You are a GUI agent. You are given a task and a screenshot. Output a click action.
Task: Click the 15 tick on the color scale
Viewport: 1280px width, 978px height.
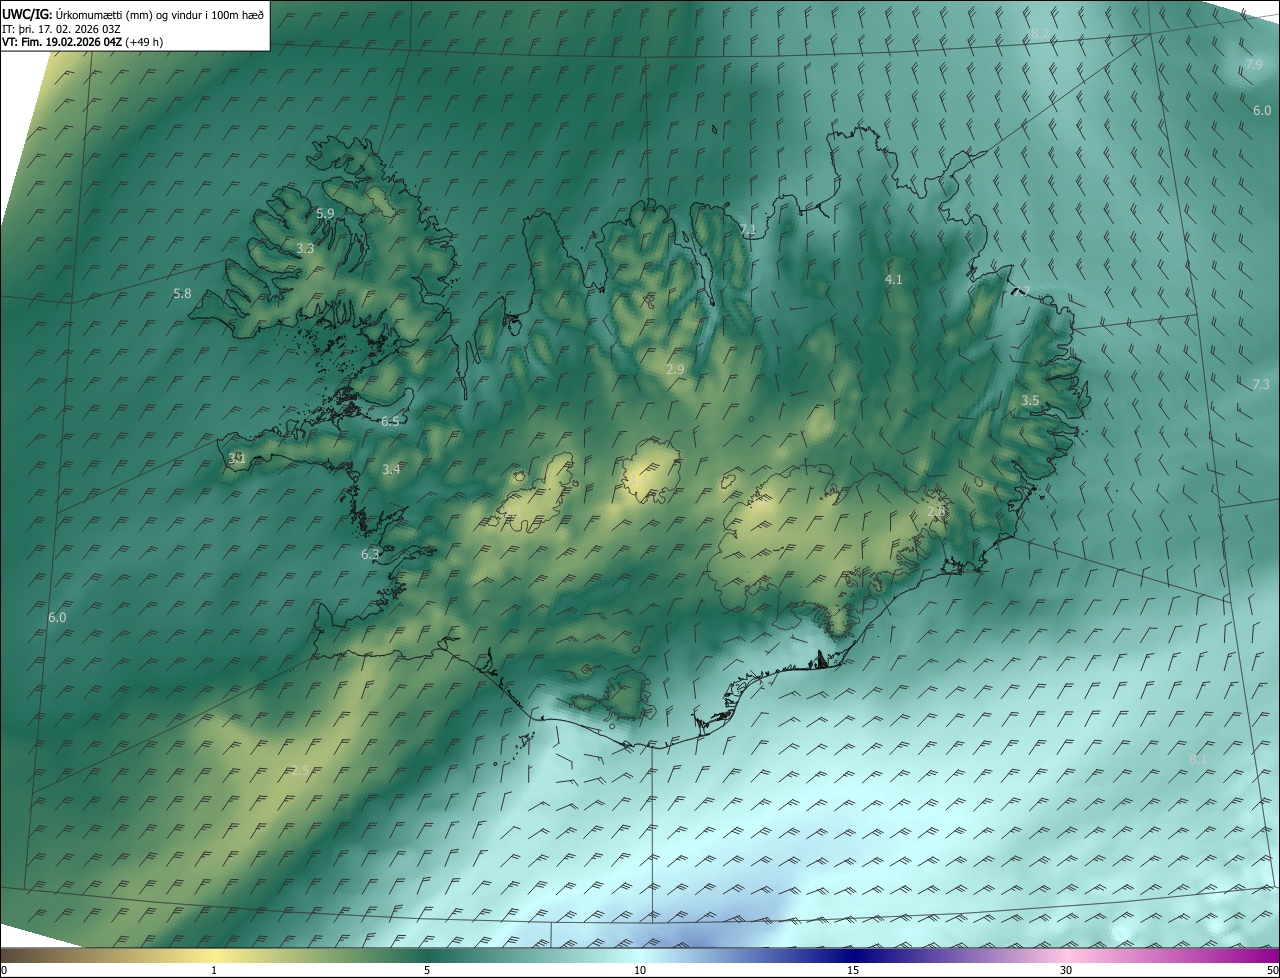coord(853,971)
